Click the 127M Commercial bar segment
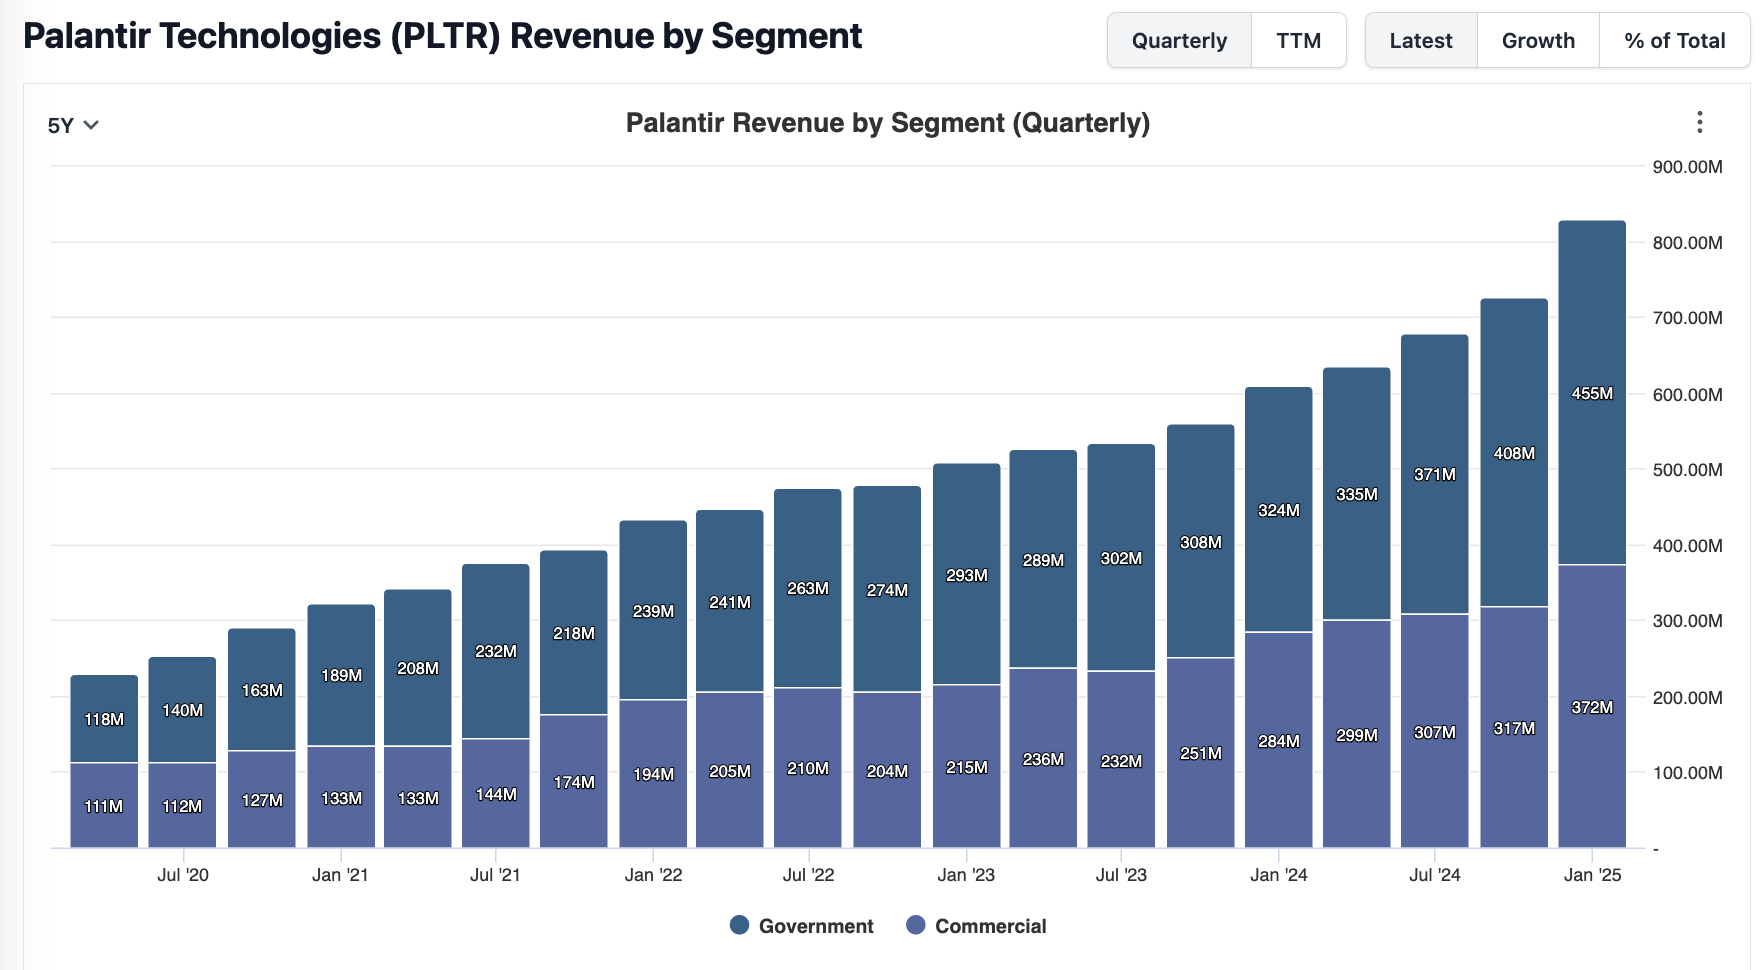This screenshot has width=1764, height=970. pyautogui.click(x=262, y=800)
